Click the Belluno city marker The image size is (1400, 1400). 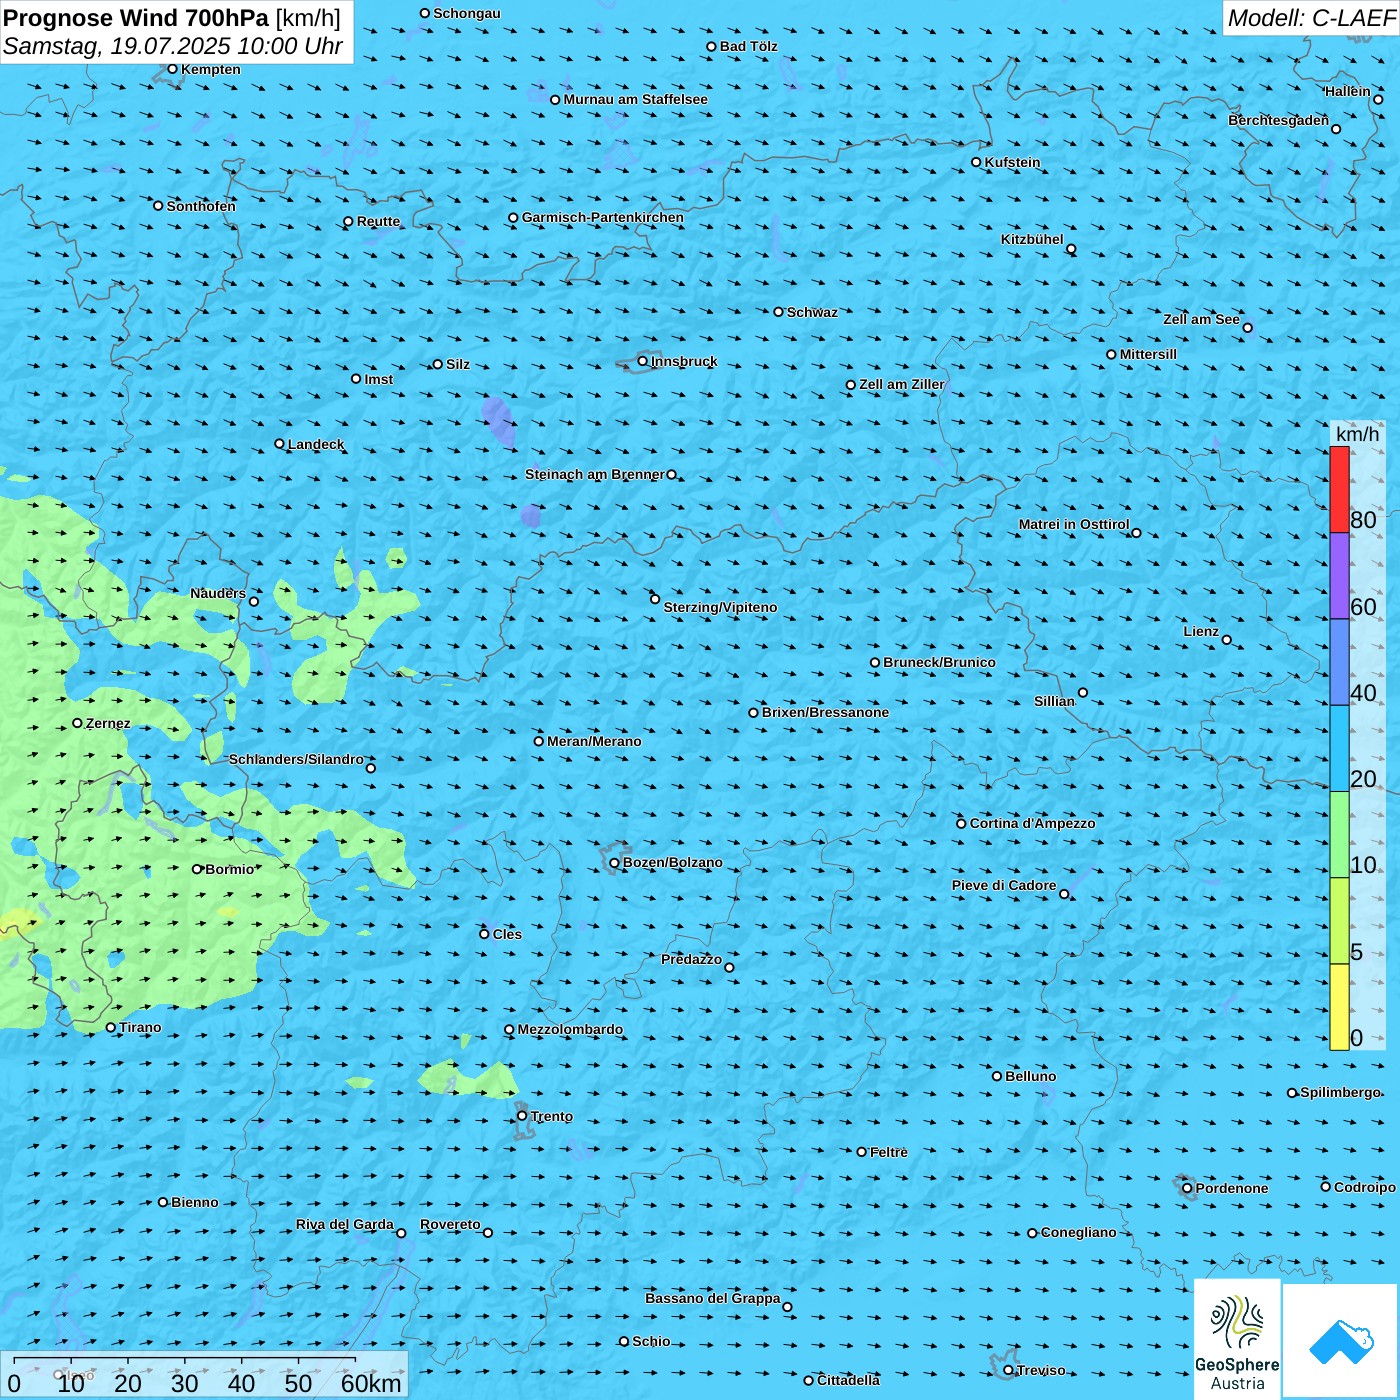click(x=997, y=1076)
